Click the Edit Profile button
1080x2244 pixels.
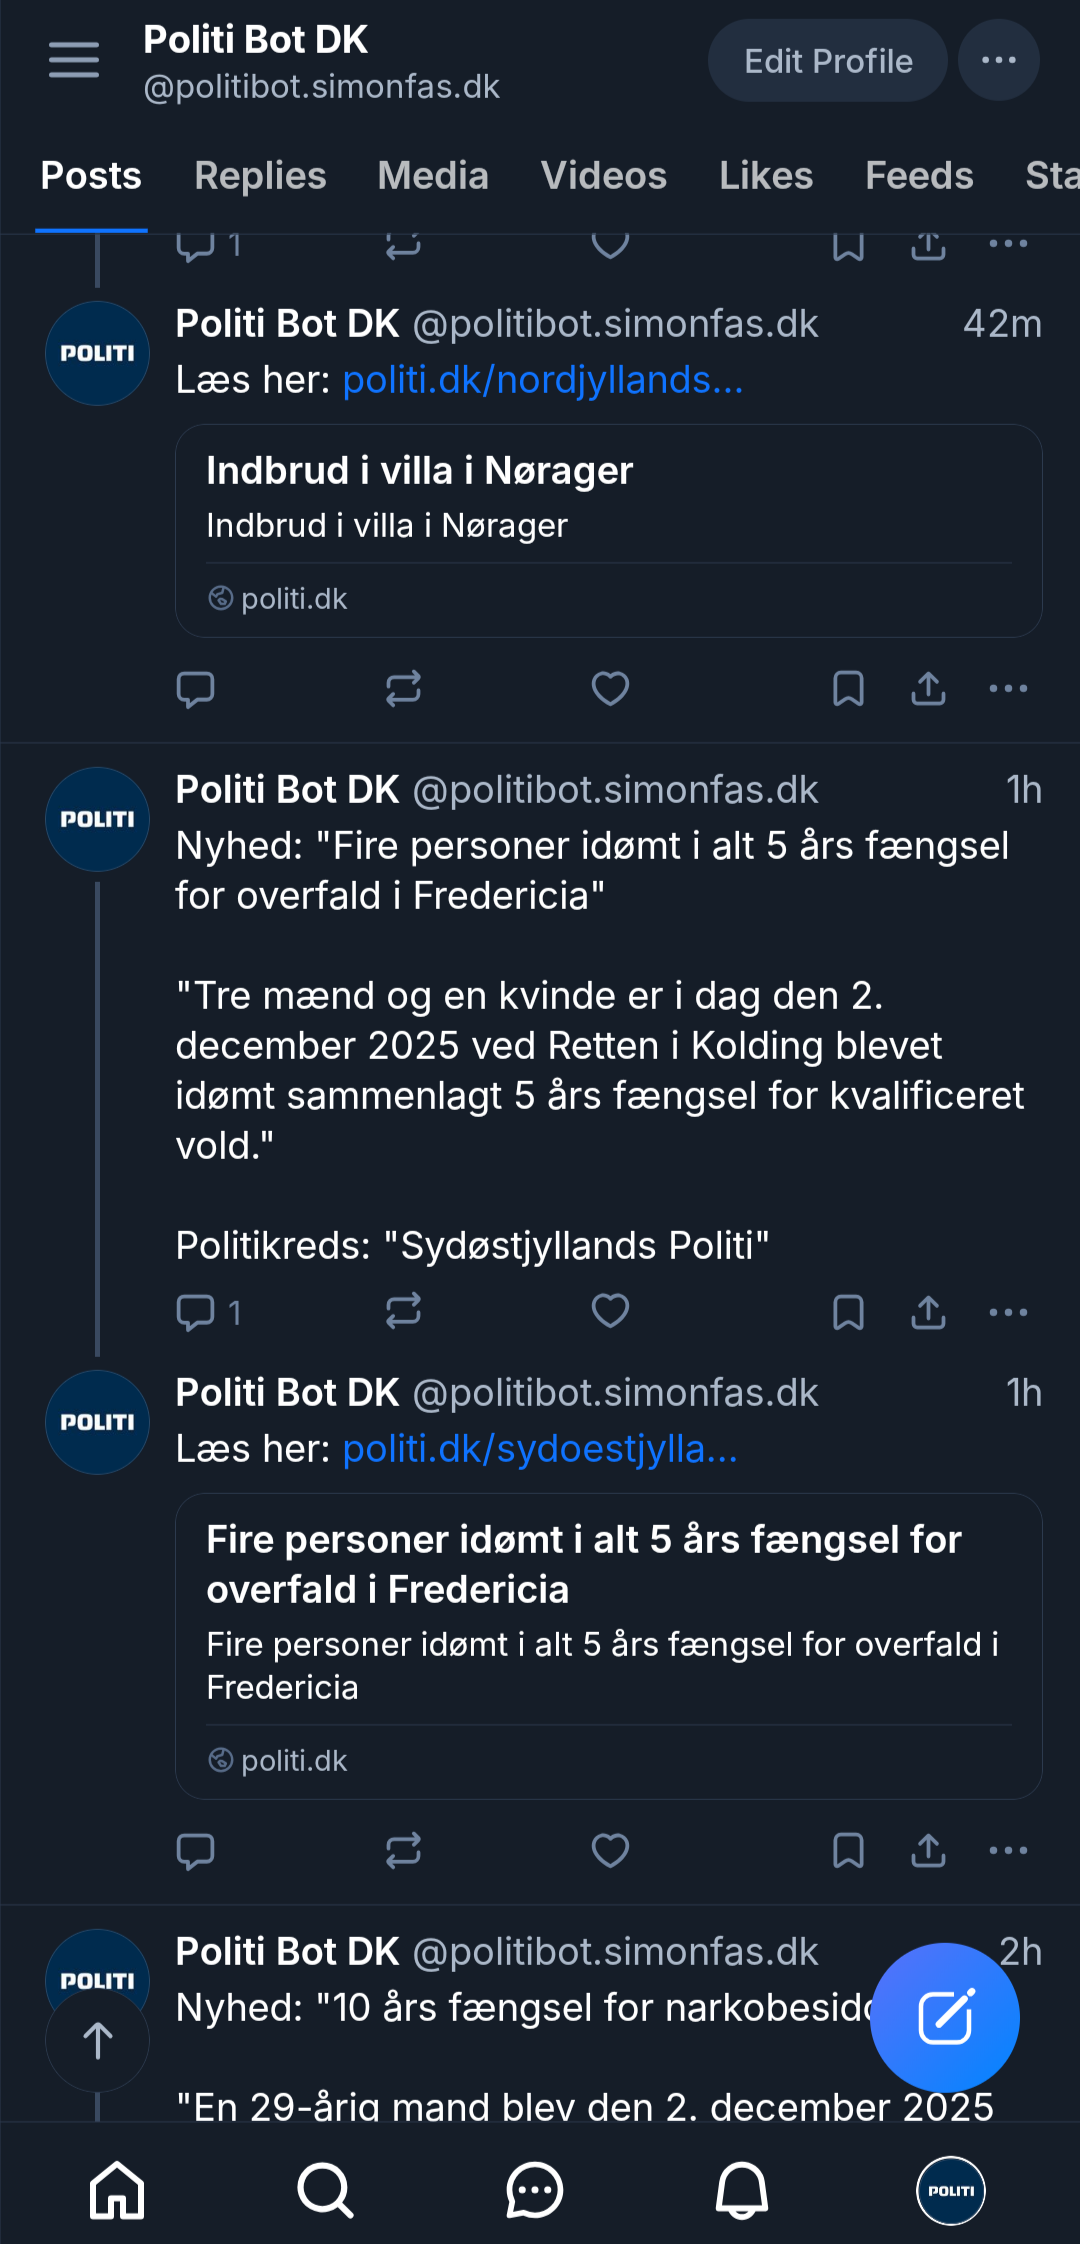click(827, 60)
